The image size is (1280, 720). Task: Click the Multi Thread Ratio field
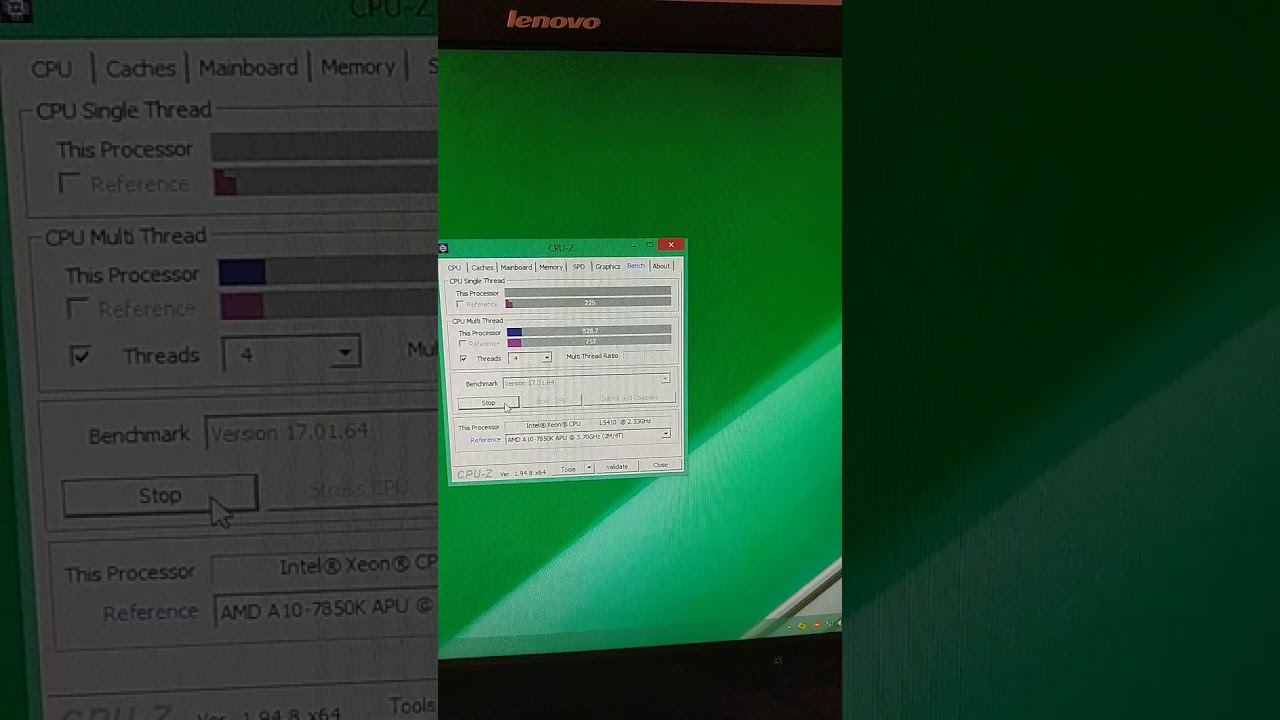point(646,356)
